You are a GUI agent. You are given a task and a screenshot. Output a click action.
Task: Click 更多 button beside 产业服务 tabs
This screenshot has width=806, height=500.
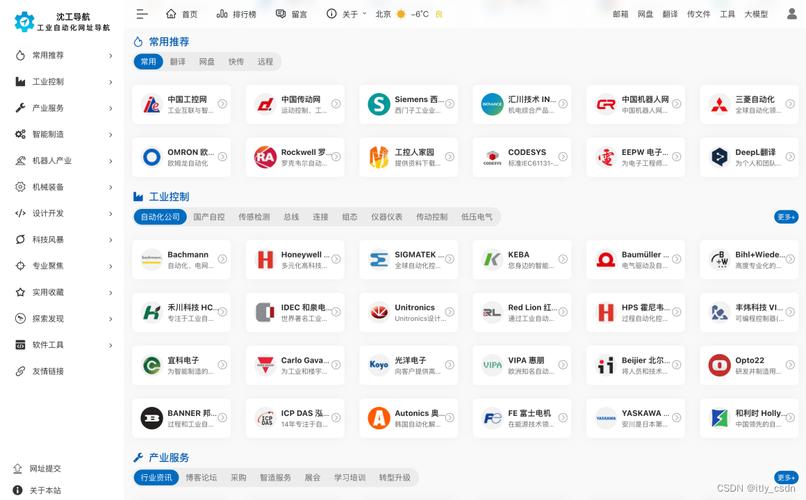[x=786, y=477]
